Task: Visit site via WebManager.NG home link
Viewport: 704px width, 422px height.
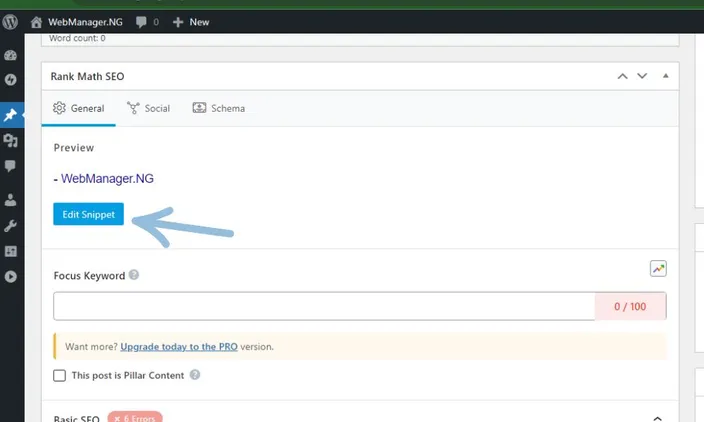Action: click(x=77, y=22)
